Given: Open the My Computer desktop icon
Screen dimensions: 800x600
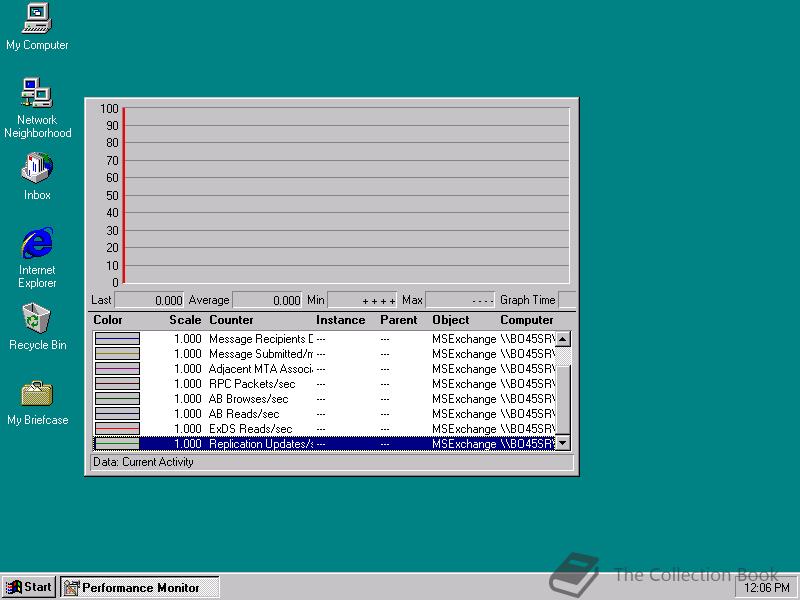Looking at the screenshot, I should click(37, 27).
